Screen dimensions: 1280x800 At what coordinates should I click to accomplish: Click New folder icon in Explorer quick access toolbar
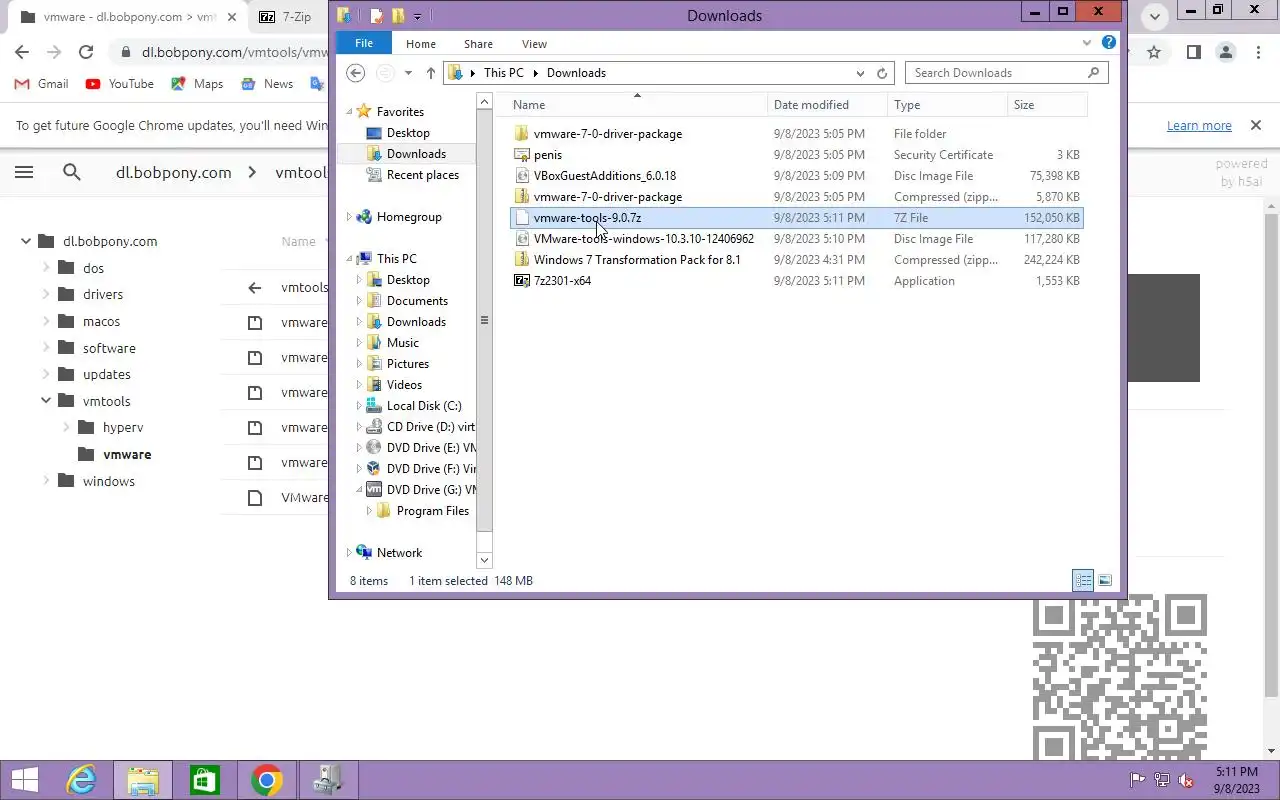[398, 15]
